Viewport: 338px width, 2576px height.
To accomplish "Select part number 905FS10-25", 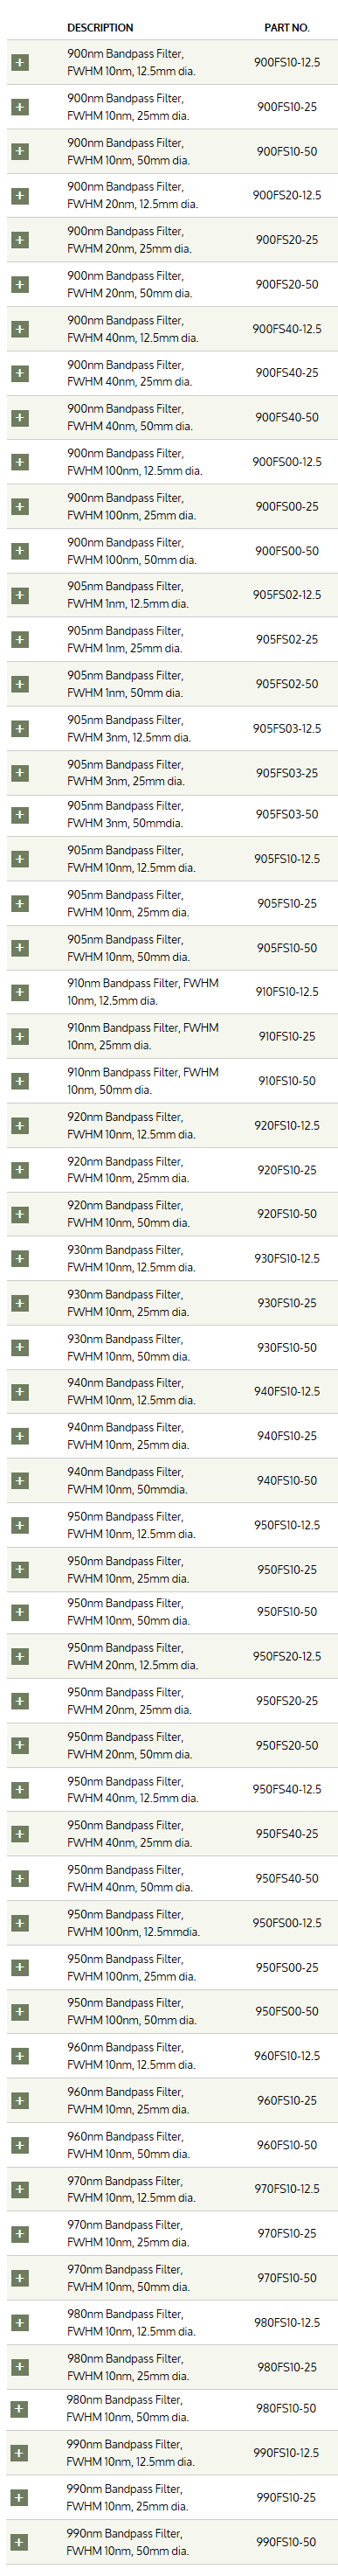I will 287,904.
